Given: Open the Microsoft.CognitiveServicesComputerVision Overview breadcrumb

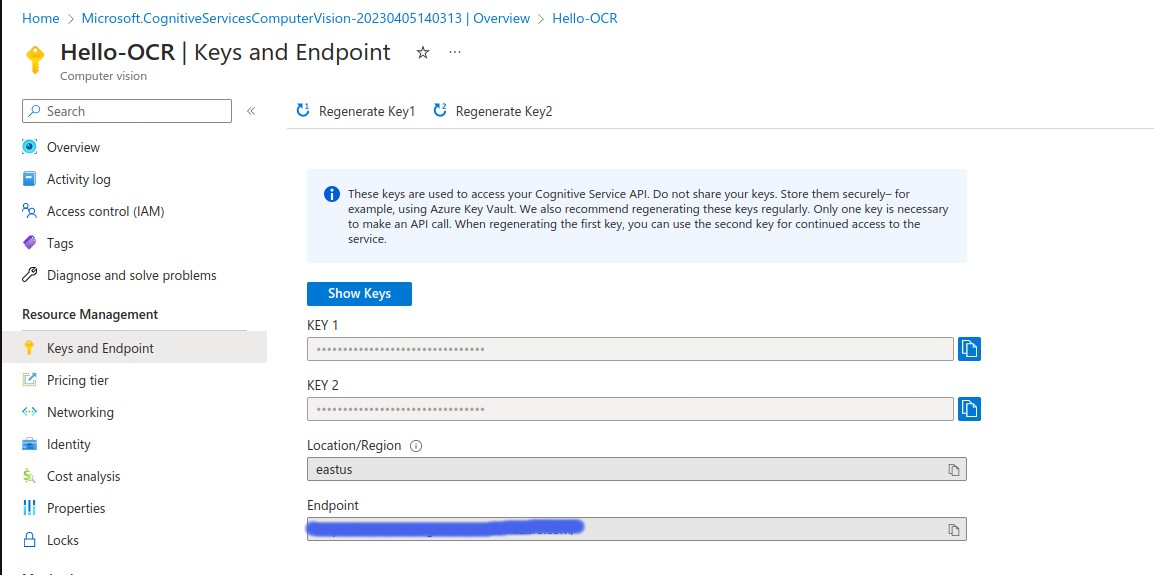Looking at the screenshot, I should coord(305,18).
